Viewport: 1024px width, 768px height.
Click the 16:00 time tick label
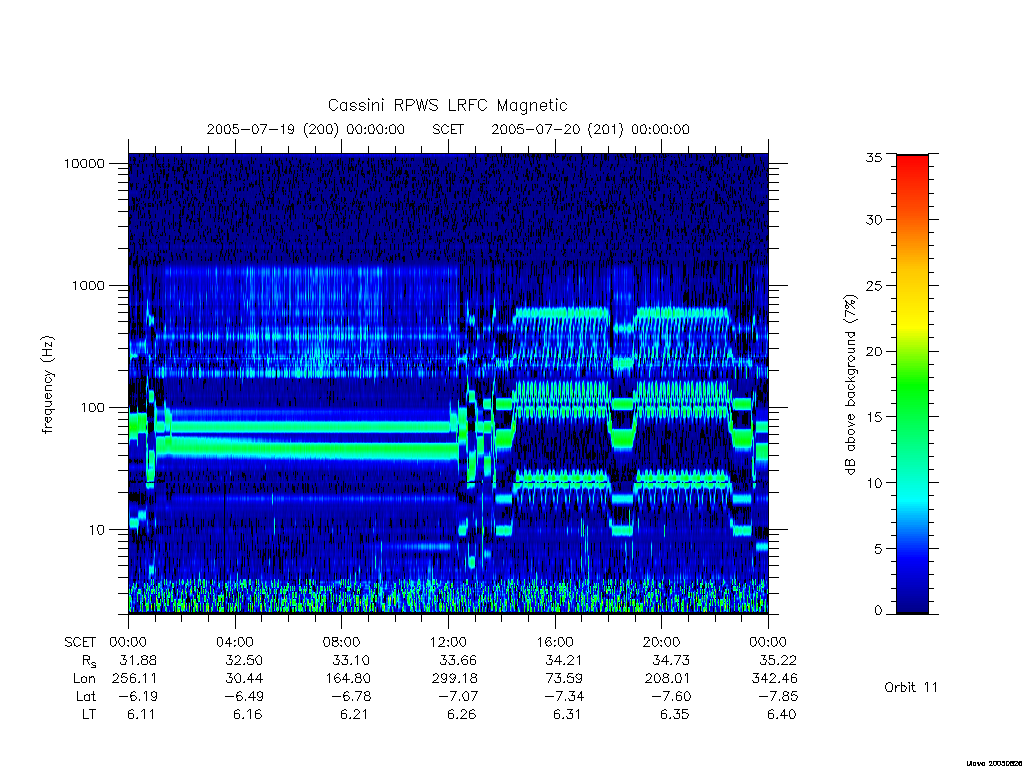[555, 642]
